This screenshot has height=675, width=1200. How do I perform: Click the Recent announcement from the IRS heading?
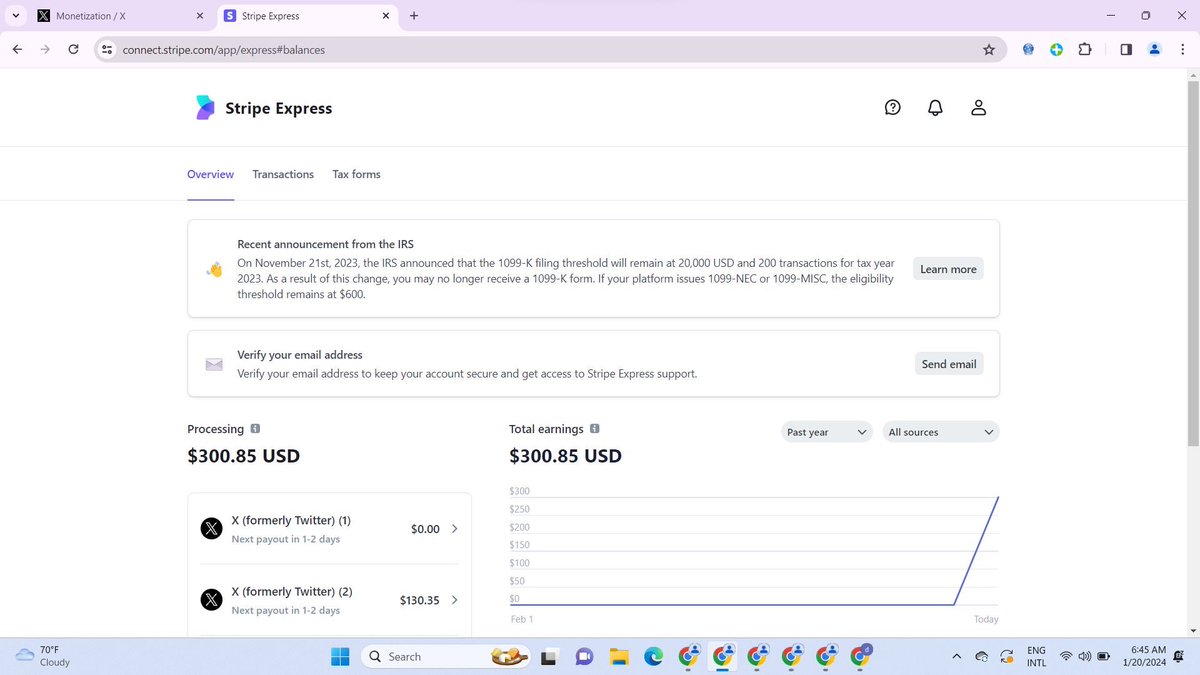click(325, 244)
